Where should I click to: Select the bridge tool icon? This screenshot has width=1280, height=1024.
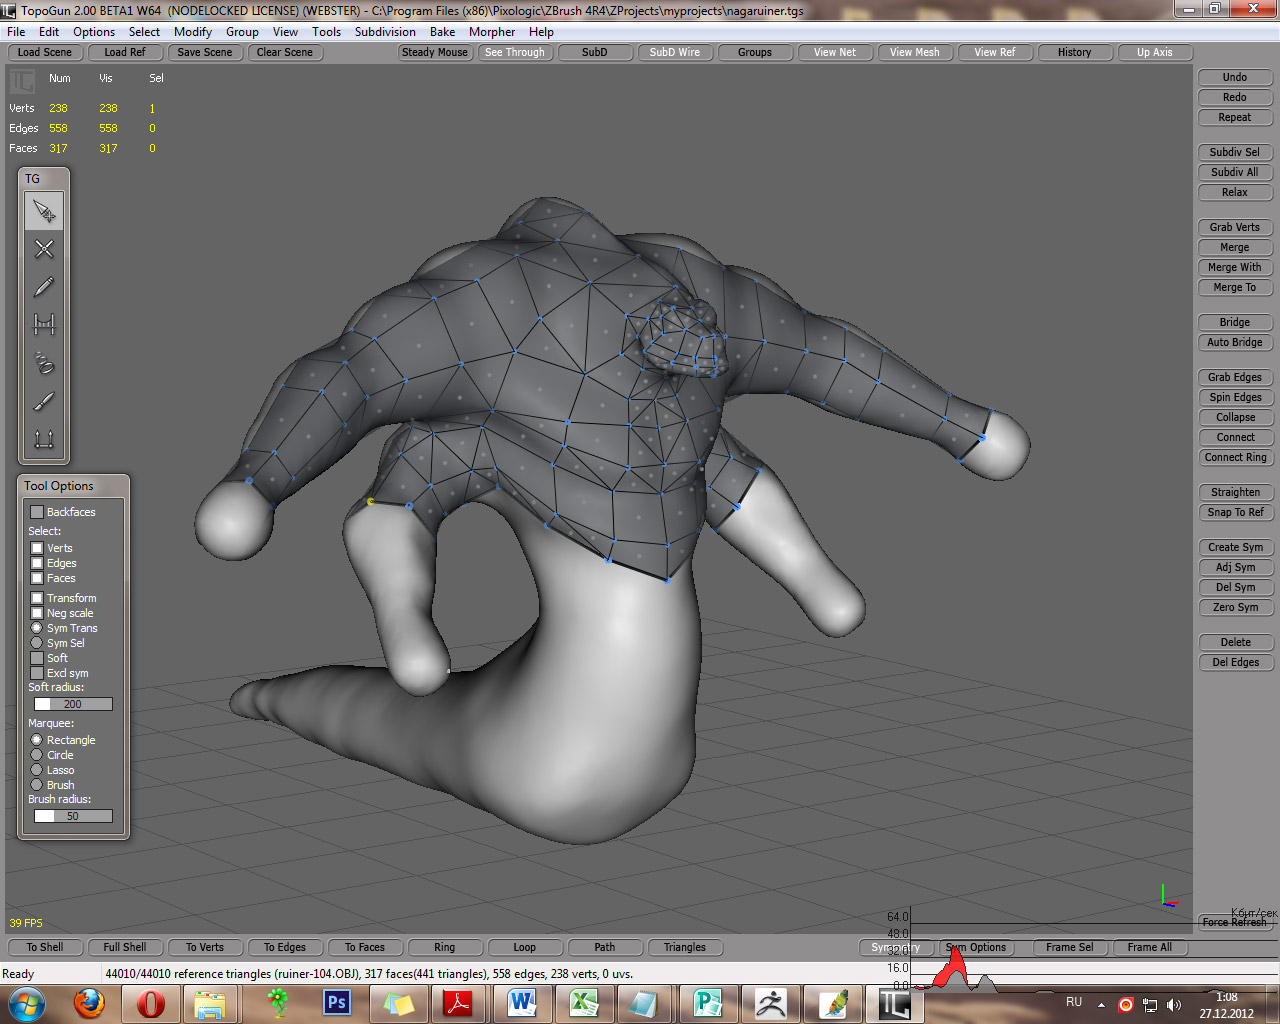tap(44, 324)
